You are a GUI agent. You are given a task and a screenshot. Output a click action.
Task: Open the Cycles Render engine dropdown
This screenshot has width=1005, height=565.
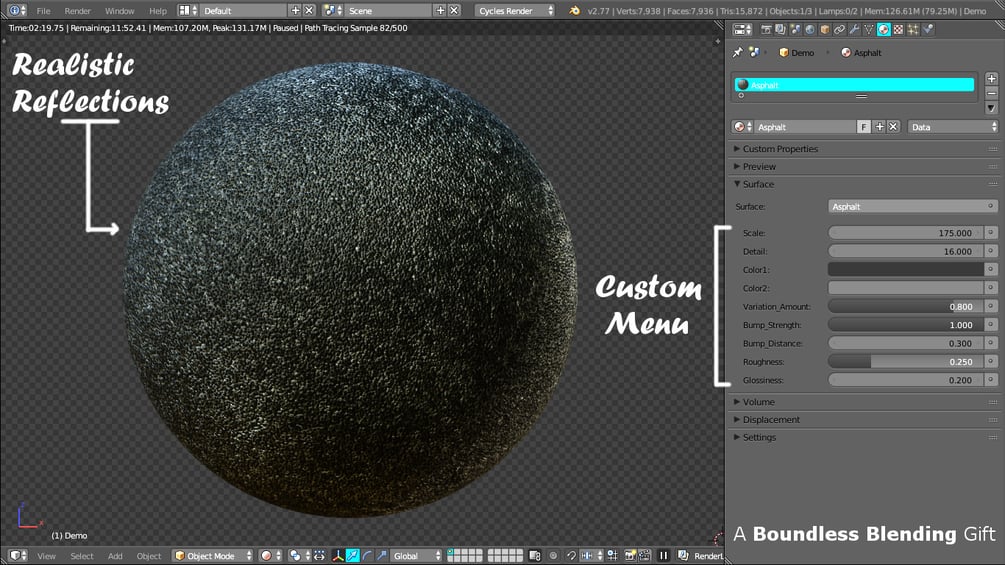(515, 11)
